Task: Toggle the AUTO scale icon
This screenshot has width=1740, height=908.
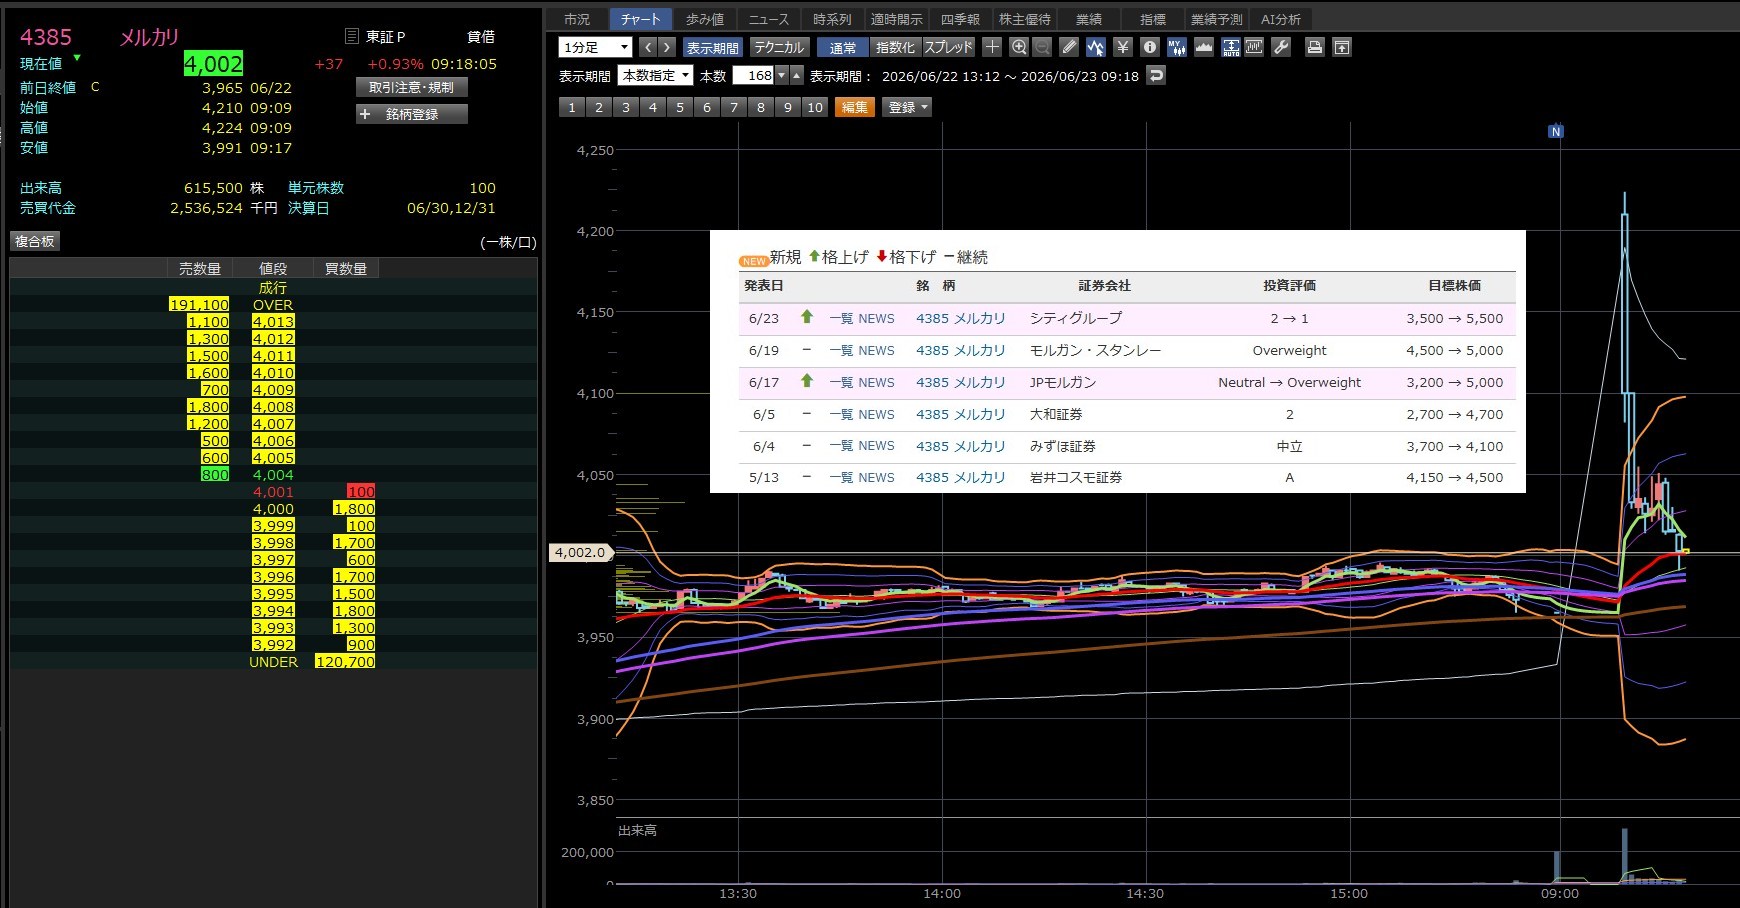Action: click(1231, 47)
